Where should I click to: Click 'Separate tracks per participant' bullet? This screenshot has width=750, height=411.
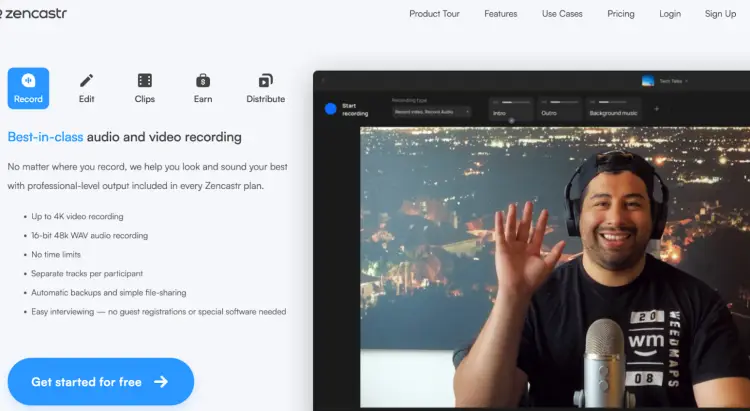tap(87, 274)
